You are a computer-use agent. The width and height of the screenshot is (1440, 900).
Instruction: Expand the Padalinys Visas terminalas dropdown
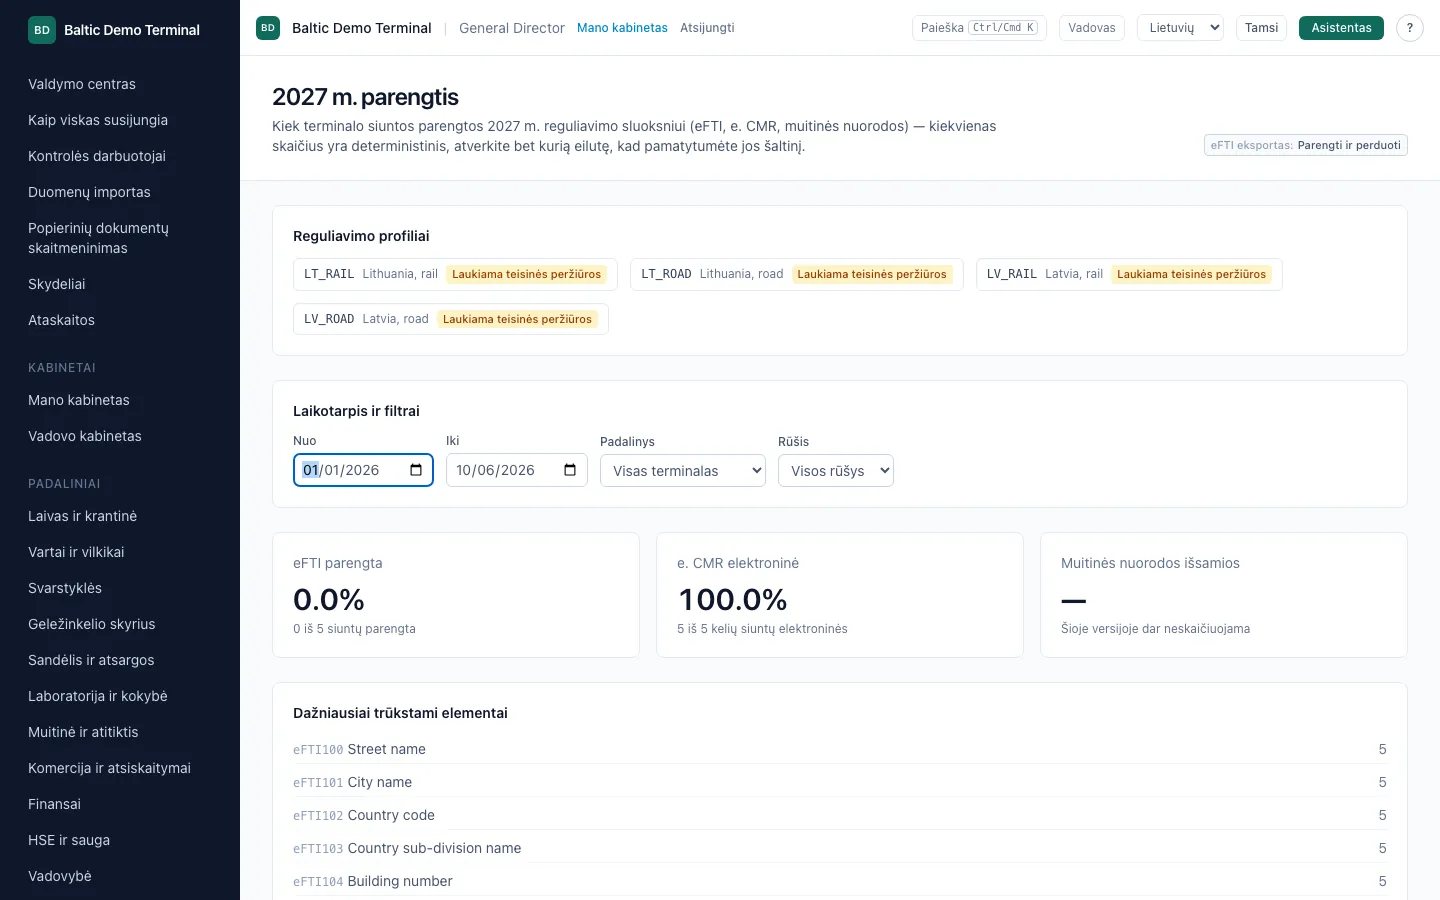[x=683, y=471]
